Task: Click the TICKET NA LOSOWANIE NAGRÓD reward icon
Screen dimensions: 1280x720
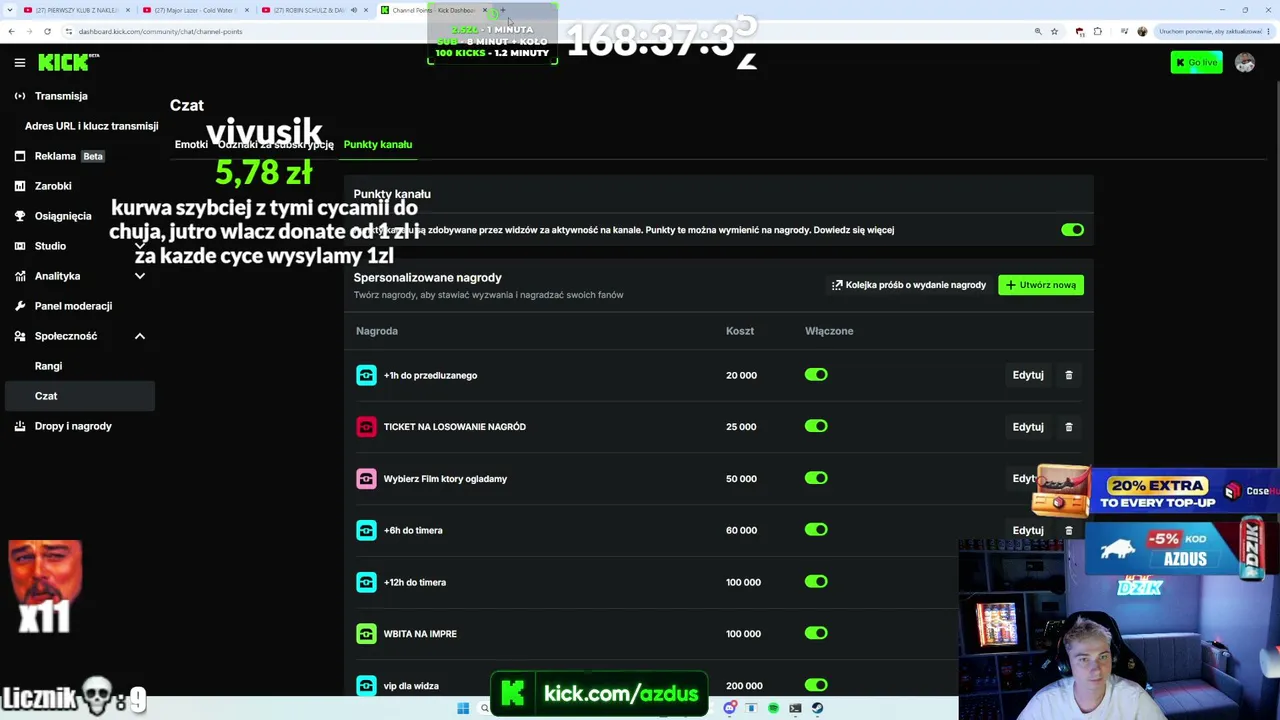Action: coord(366,427)
